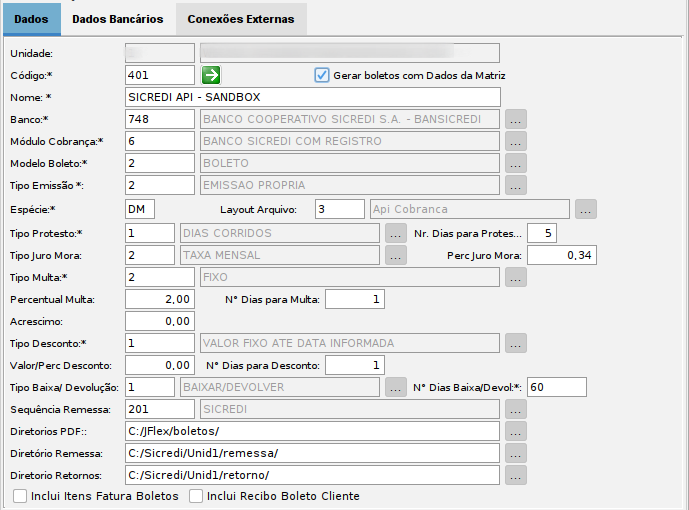Open lookup button for Tipo Emissão
This screenshot has width=689, height=510.
coord(515,186)
